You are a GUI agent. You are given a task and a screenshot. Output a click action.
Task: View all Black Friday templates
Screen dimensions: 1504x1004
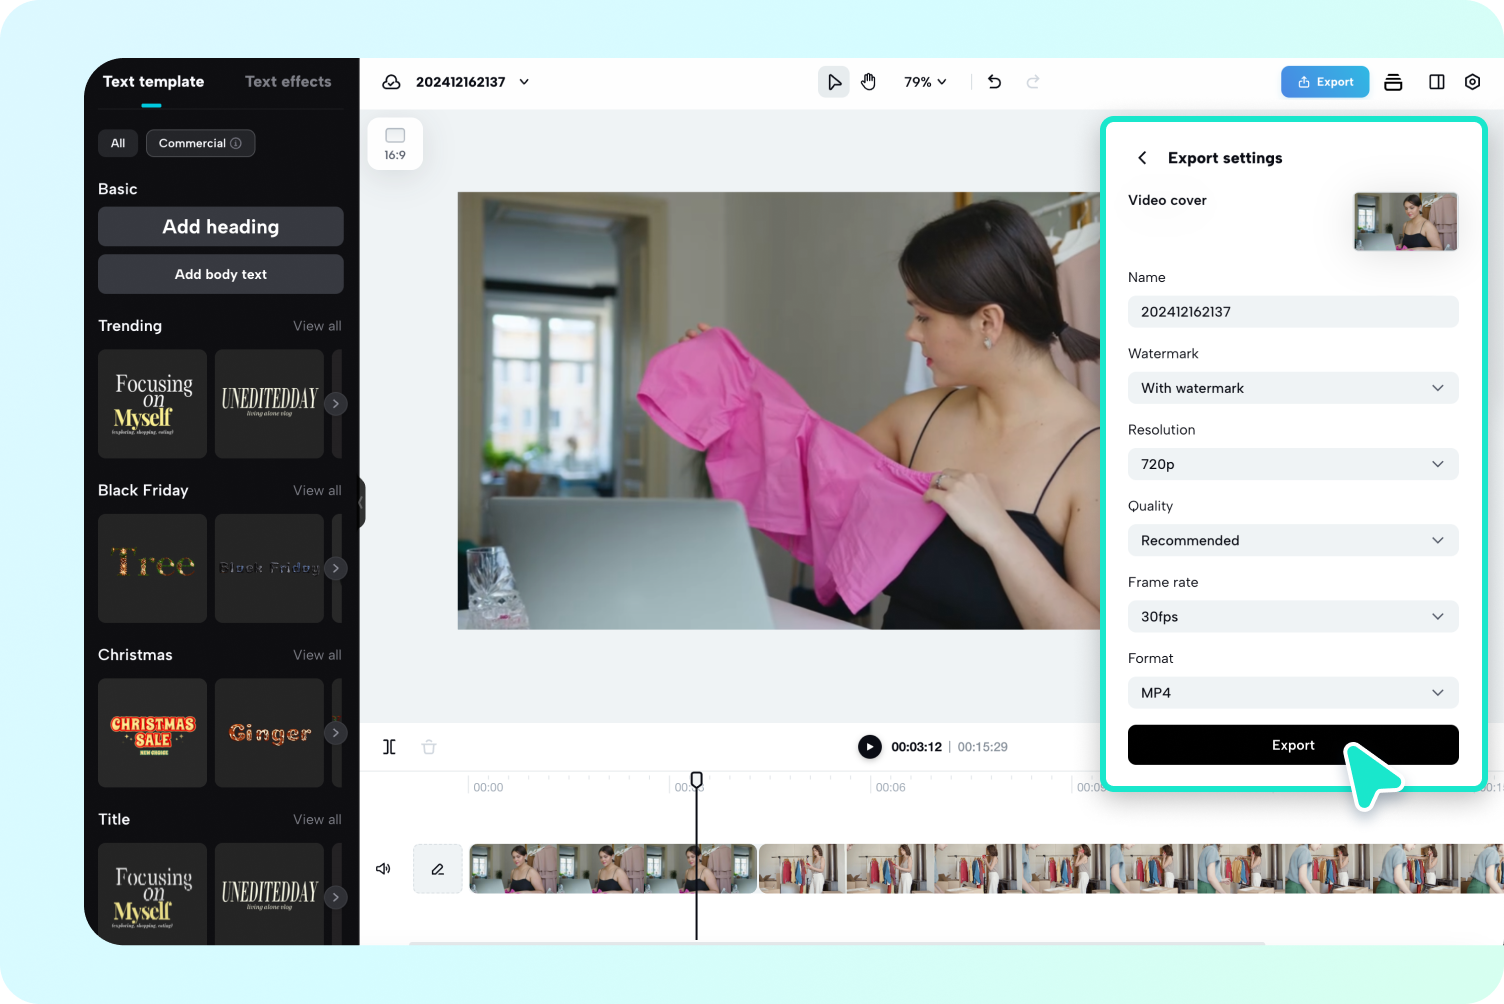coord(317,490)
